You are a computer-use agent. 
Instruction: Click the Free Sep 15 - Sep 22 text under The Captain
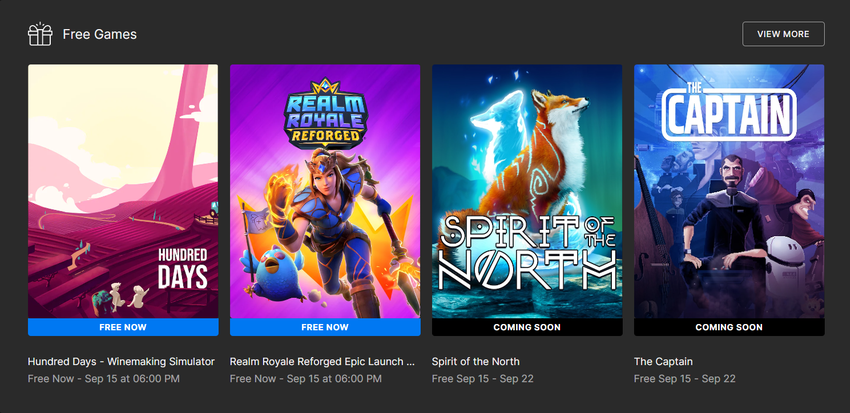[685, 379]
